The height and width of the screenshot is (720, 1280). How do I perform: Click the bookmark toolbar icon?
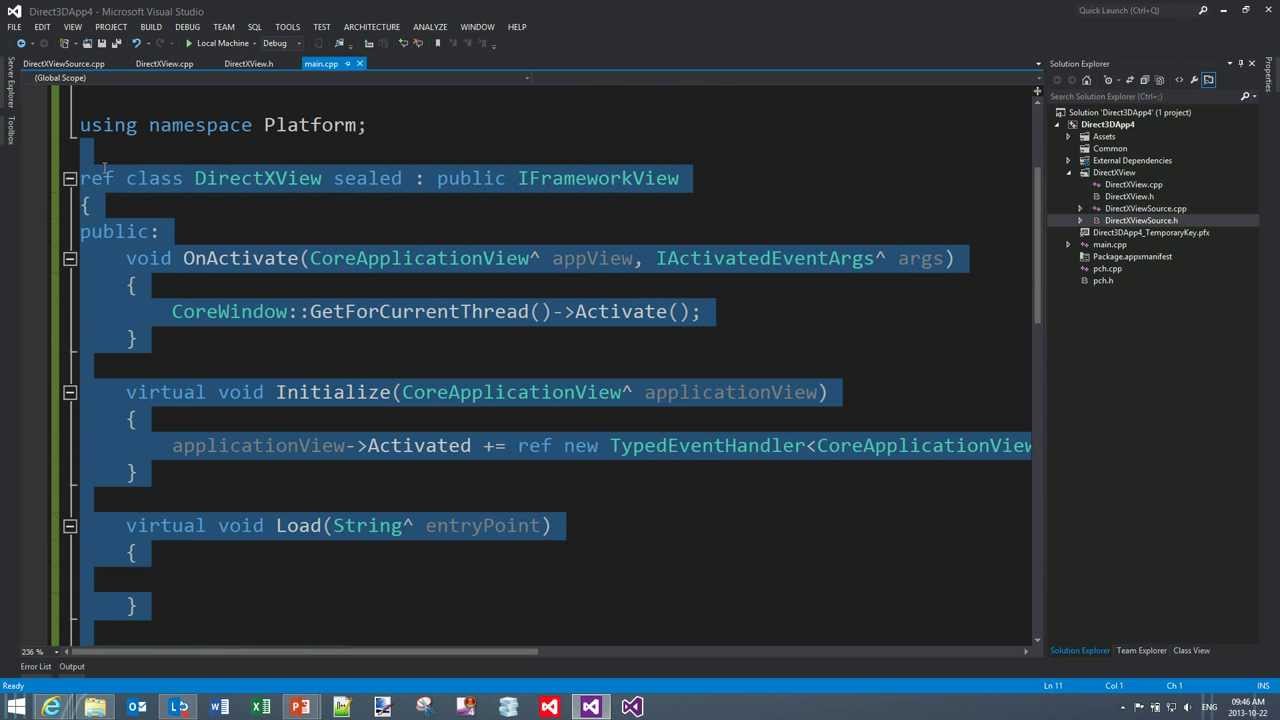(x=437, y=43)
